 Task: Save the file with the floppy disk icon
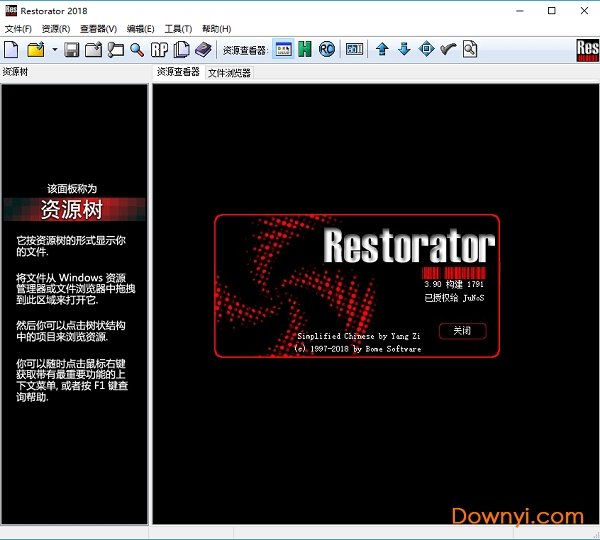[71, 49]
